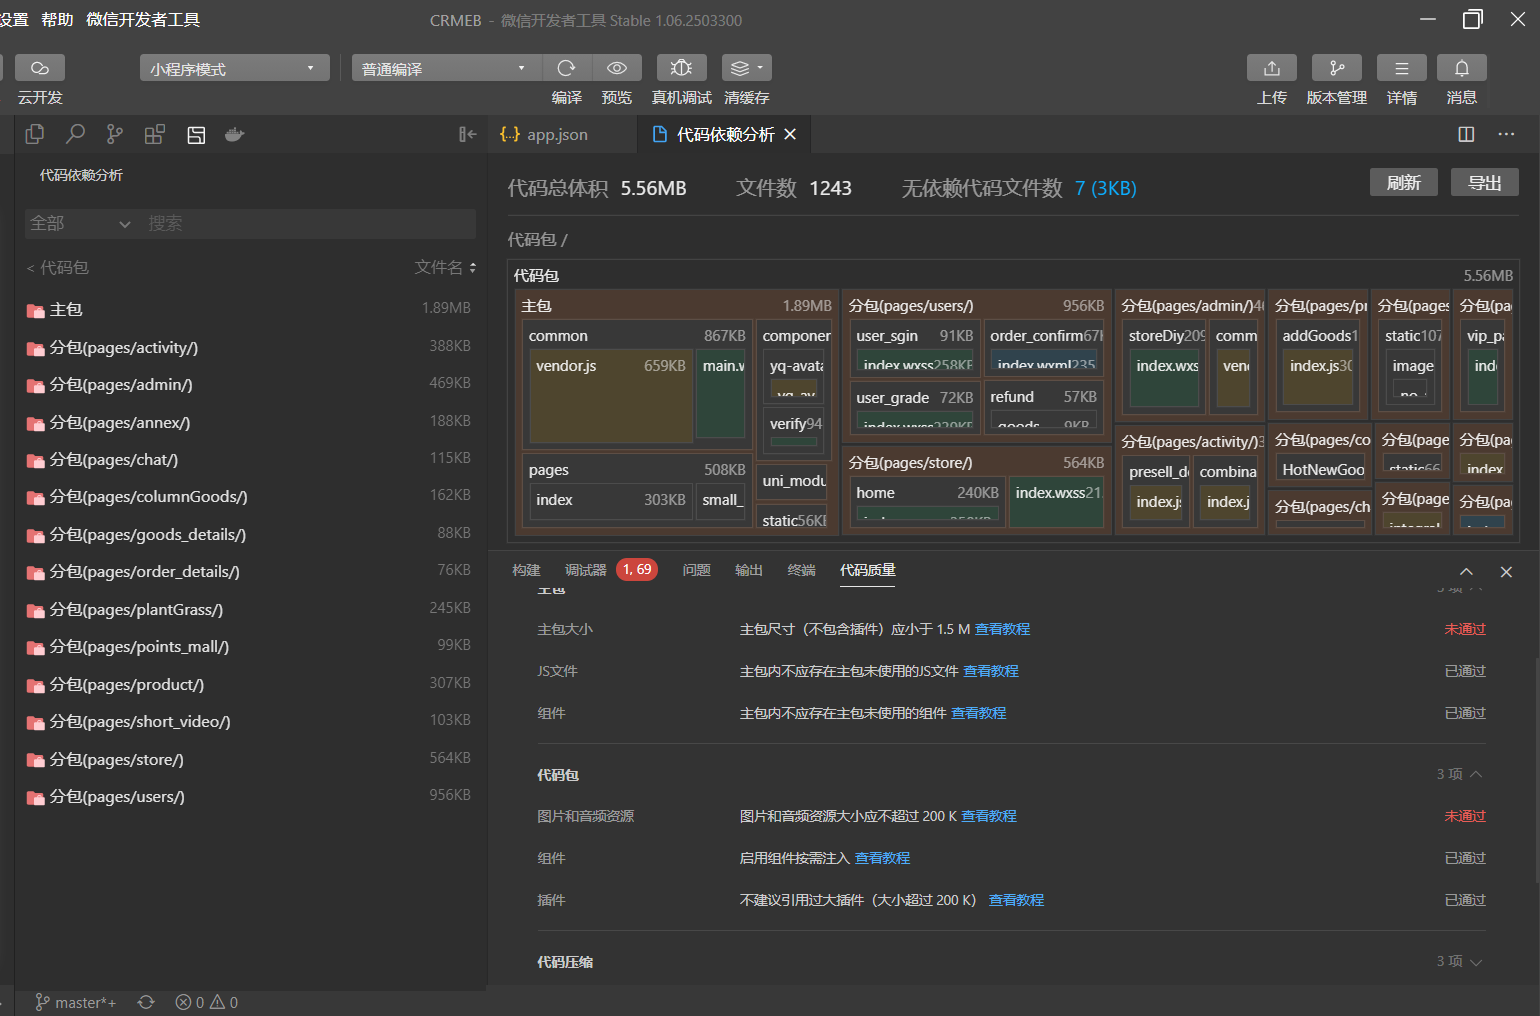The height and width of the screenshot is (1016, 1540).
Task: Click the 刷新 button
Action: coord(1404,182)
